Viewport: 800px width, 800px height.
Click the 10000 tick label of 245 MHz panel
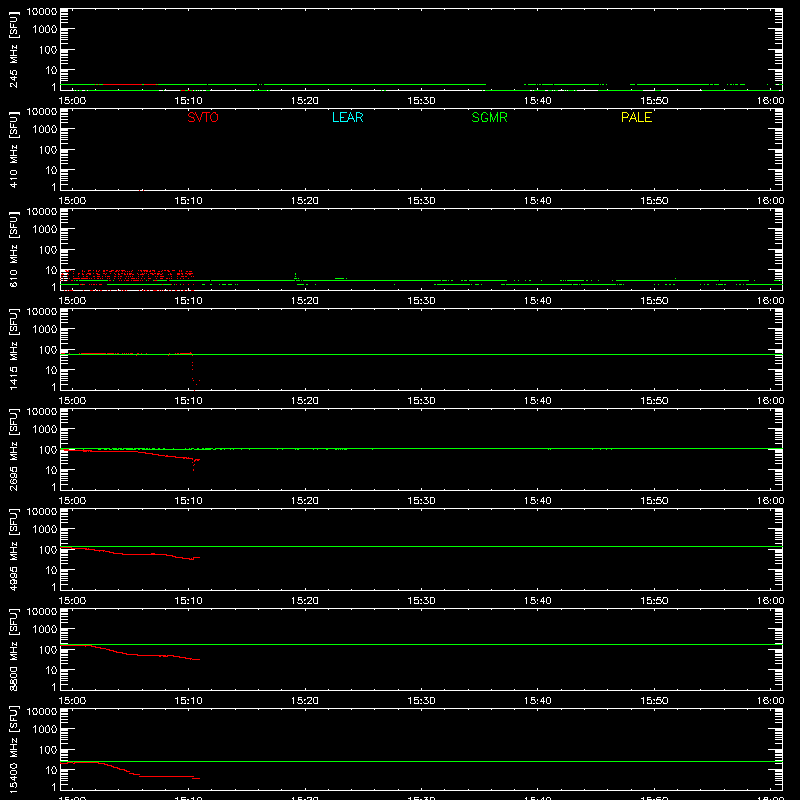[42, 12]
